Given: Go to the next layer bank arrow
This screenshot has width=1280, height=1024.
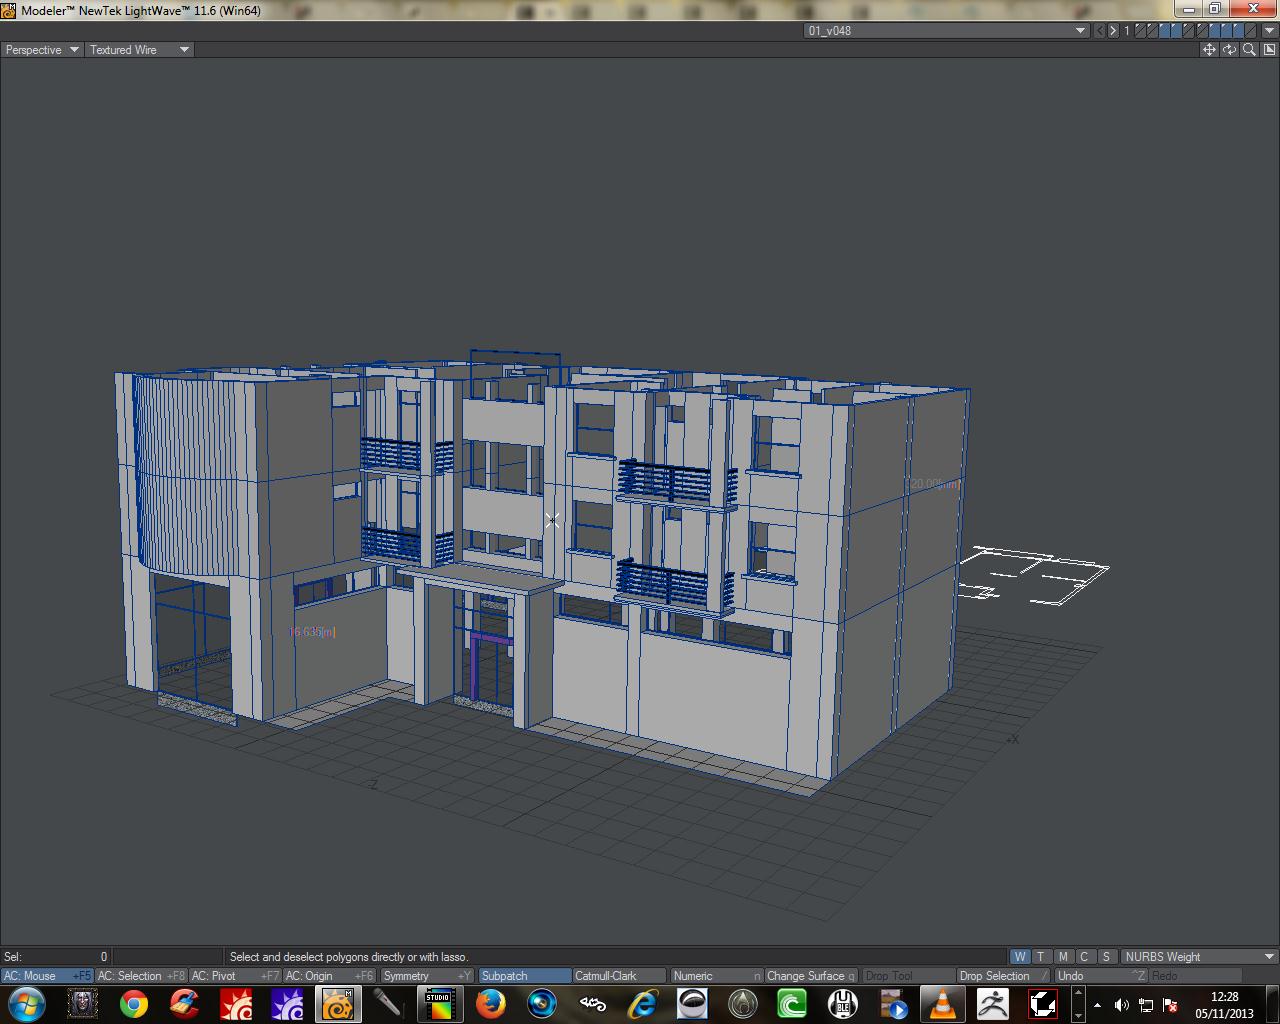Looking at the screenshot, I should (x=1113, y=31).
